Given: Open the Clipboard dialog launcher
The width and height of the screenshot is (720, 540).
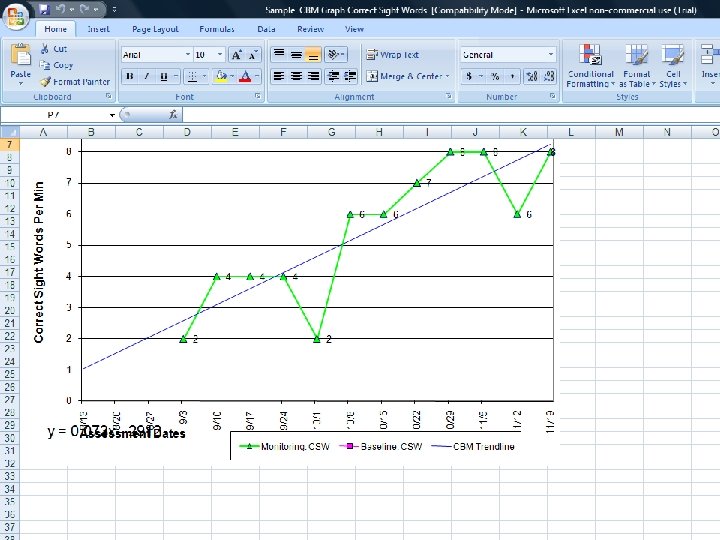Looking at the screenshot, I should 109,96.
